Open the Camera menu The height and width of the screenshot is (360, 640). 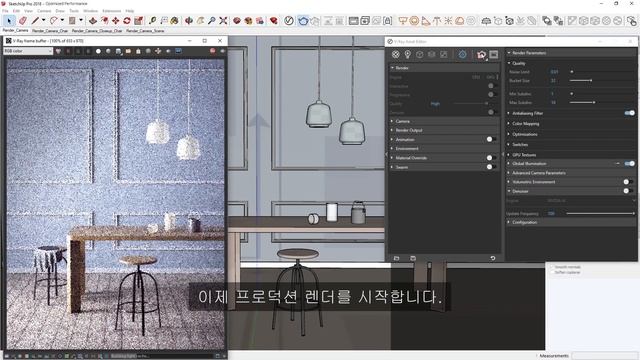coord(44,11)
